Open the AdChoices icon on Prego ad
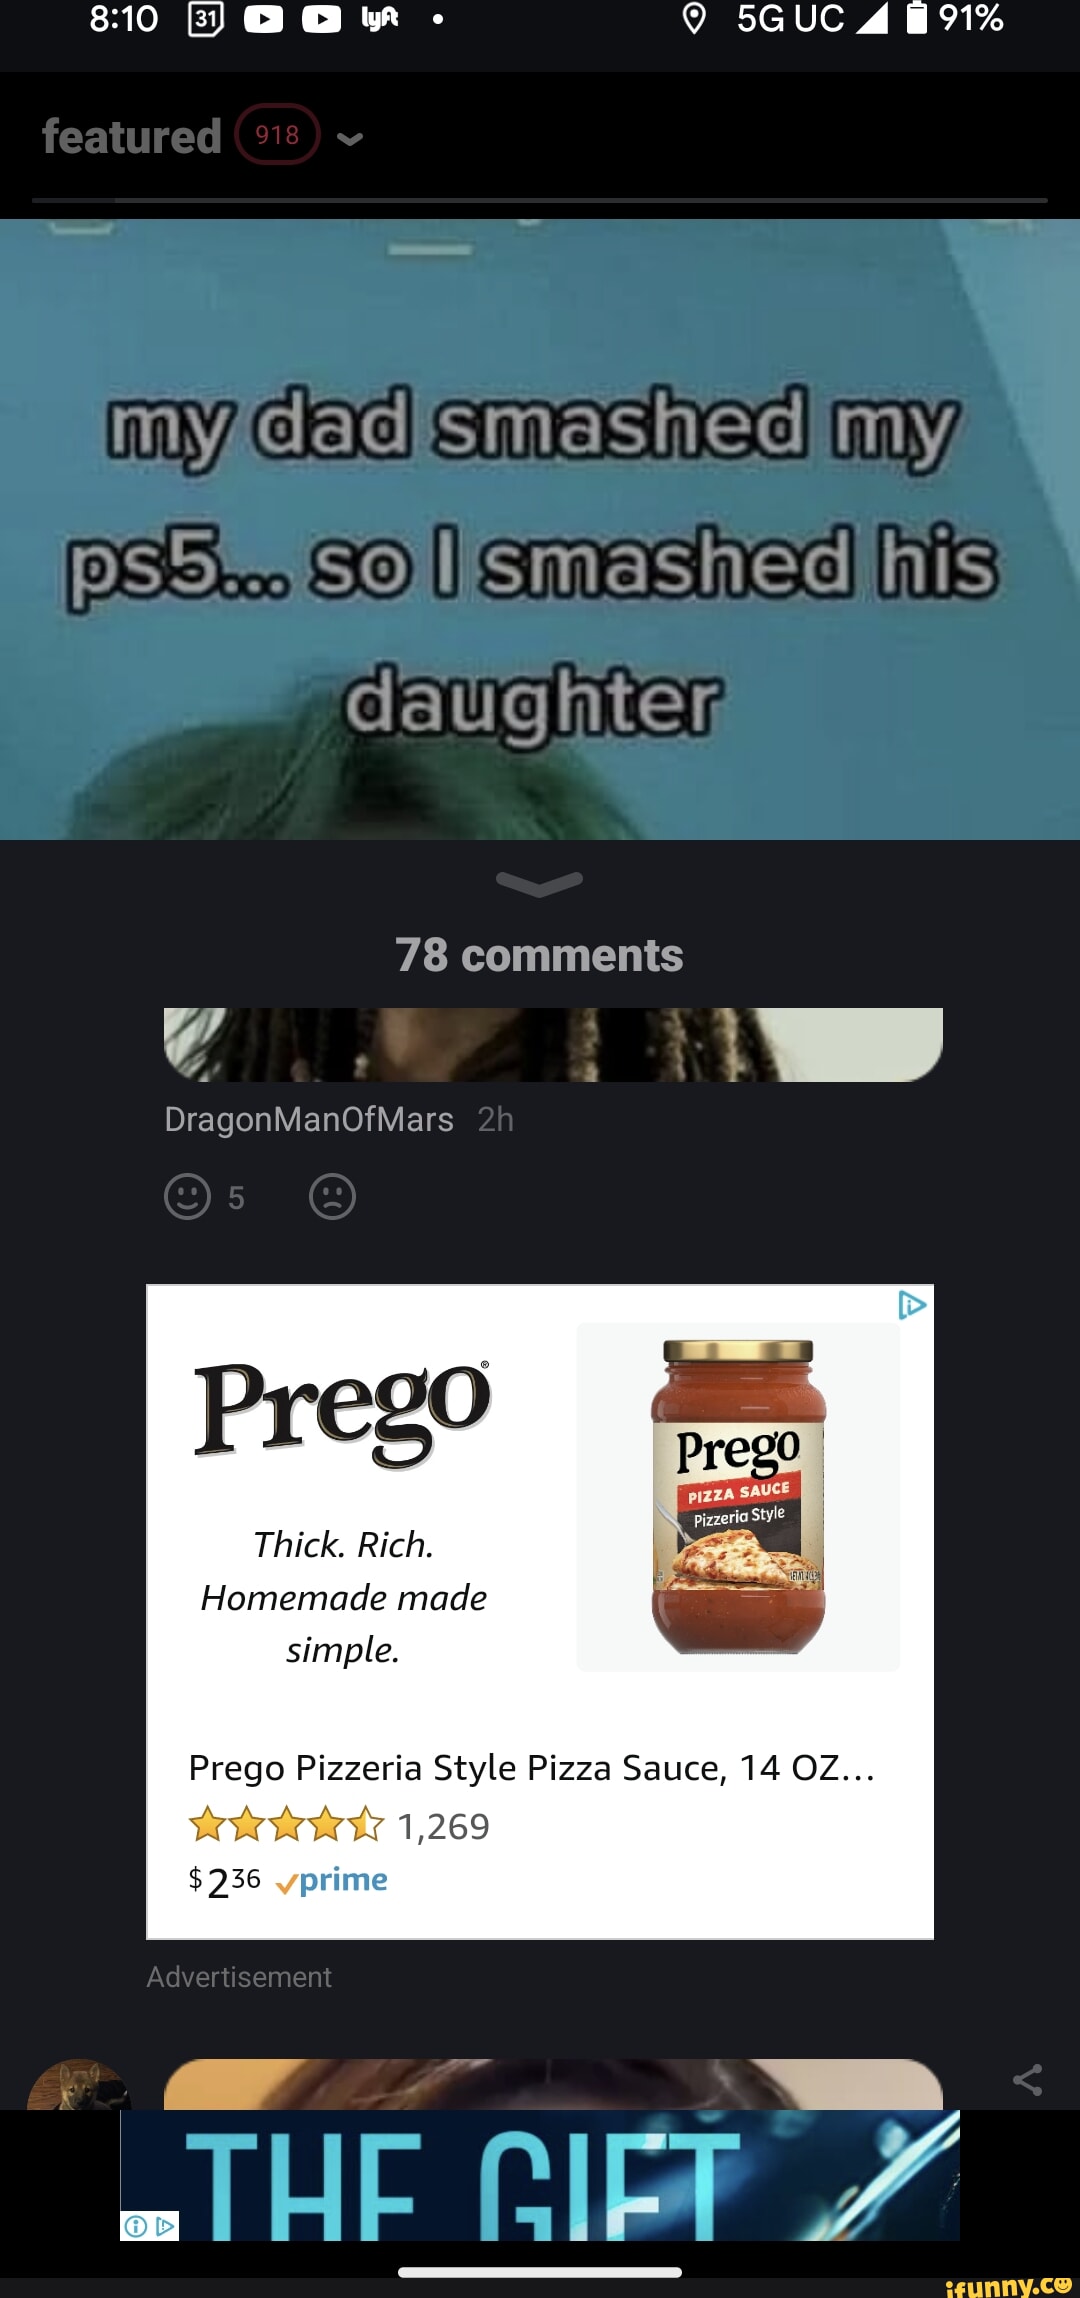1080x2298 pixels. tap(912, 1305)
